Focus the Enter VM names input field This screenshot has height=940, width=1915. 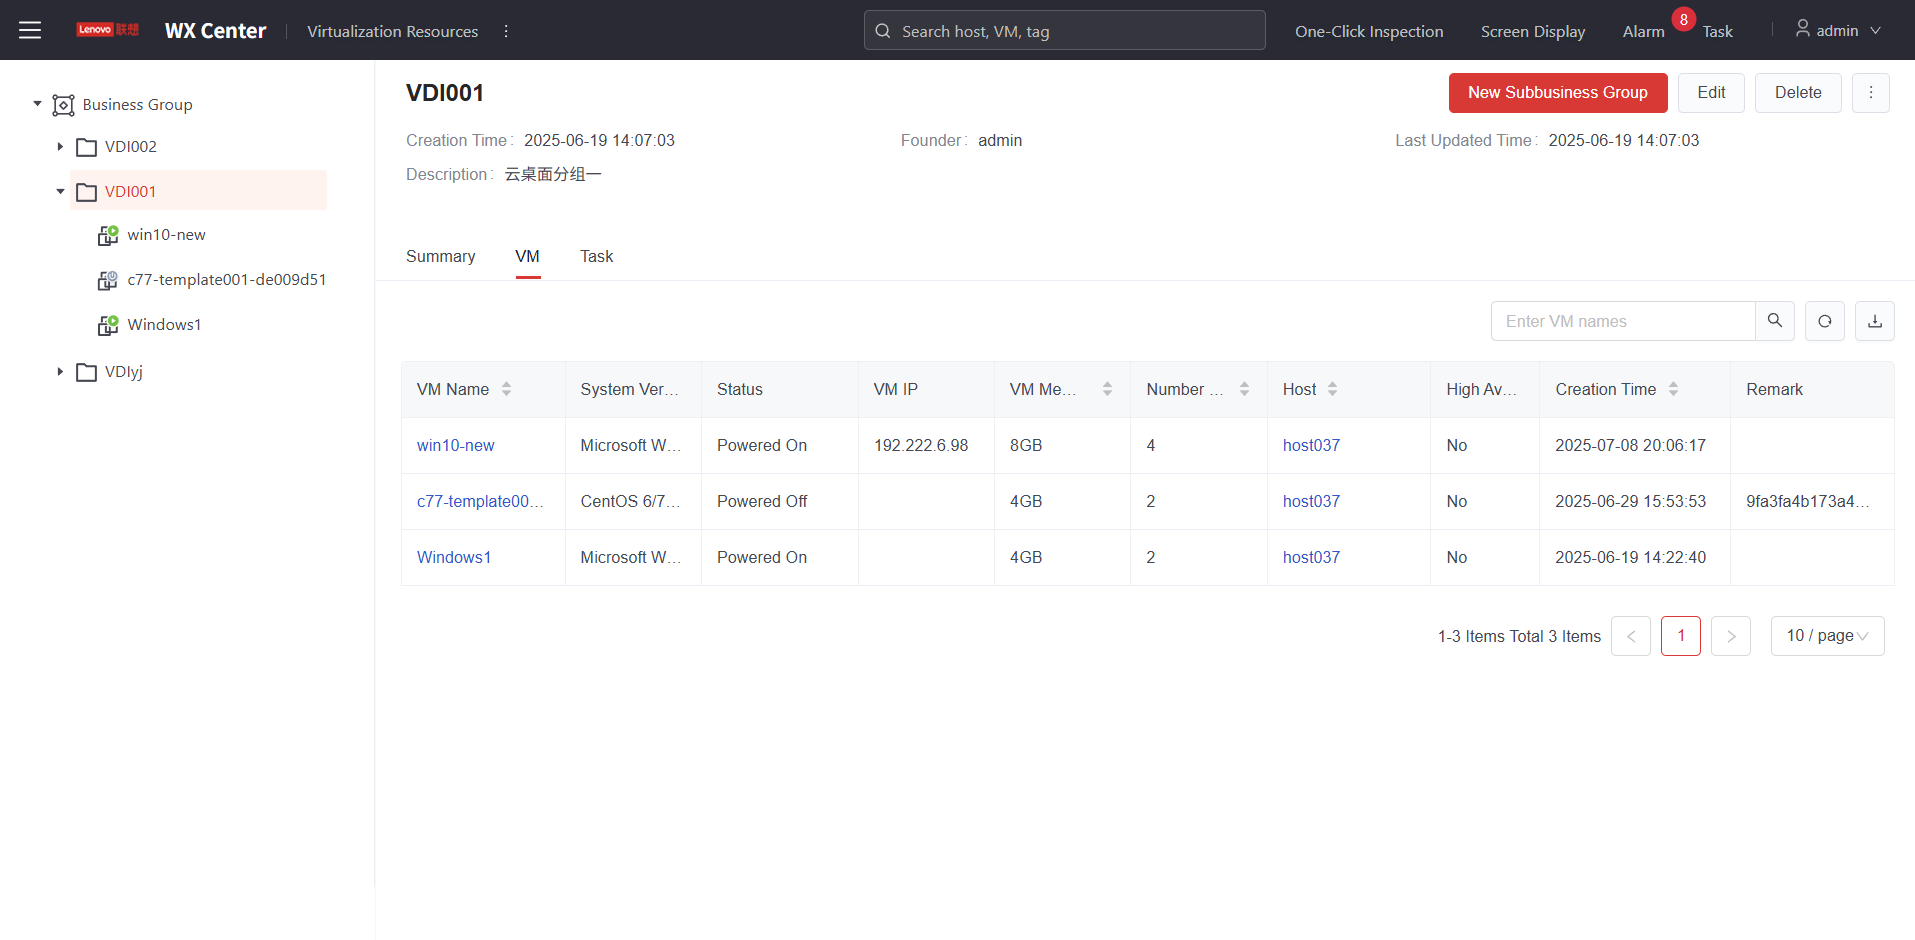point(1622,321)
